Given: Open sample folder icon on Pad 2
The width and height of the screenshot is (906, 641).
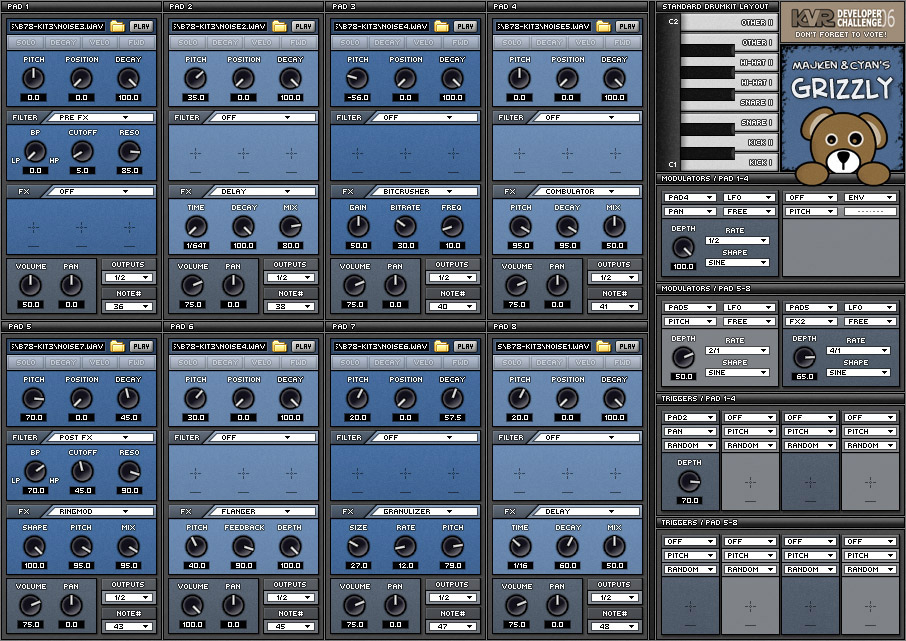Looking at the screenshot, I should tap(280, 26).
